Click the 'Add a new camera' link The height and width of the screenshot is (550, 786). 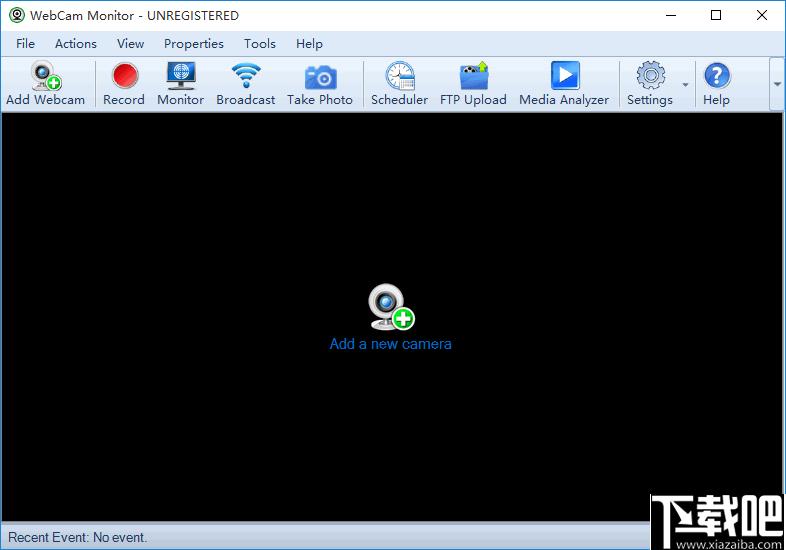coord(390,344)
